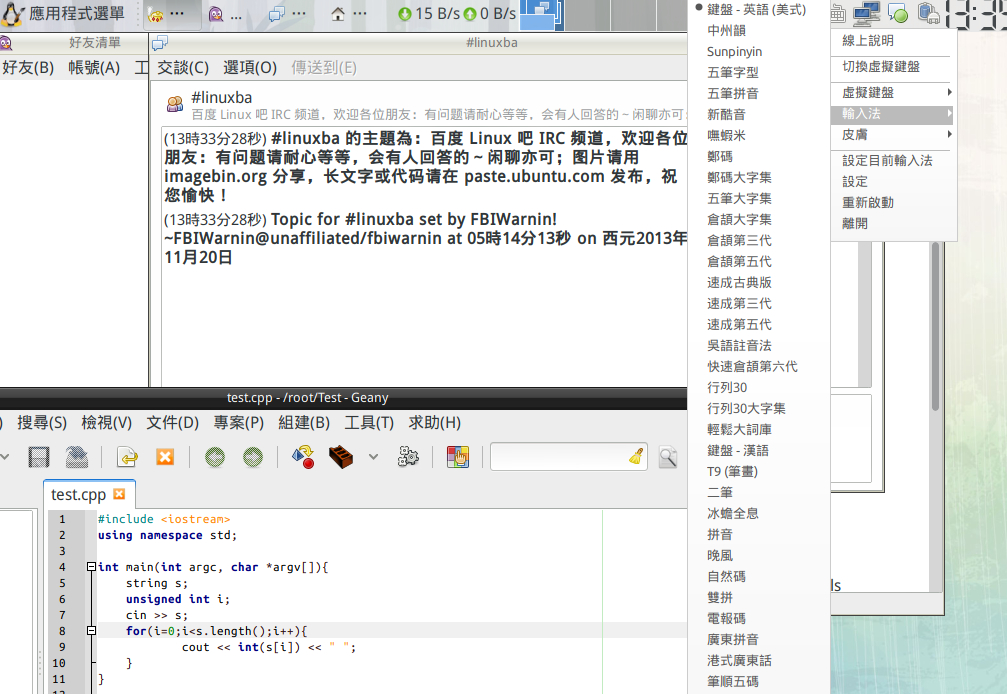Open 帳號(A) menu in buddy list
This screenshot has width=1007, height=694.
click(94, 67)
